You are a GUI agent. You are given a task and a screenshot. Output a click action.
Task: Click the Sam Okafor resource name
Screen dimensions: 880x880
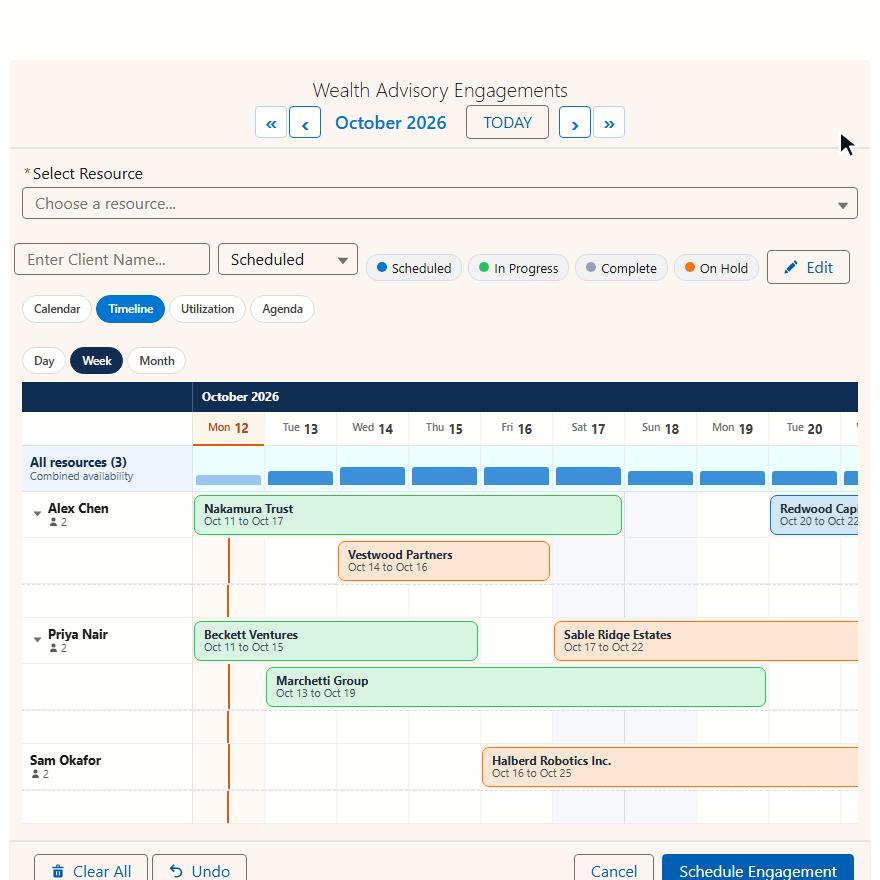coord(65,760)
